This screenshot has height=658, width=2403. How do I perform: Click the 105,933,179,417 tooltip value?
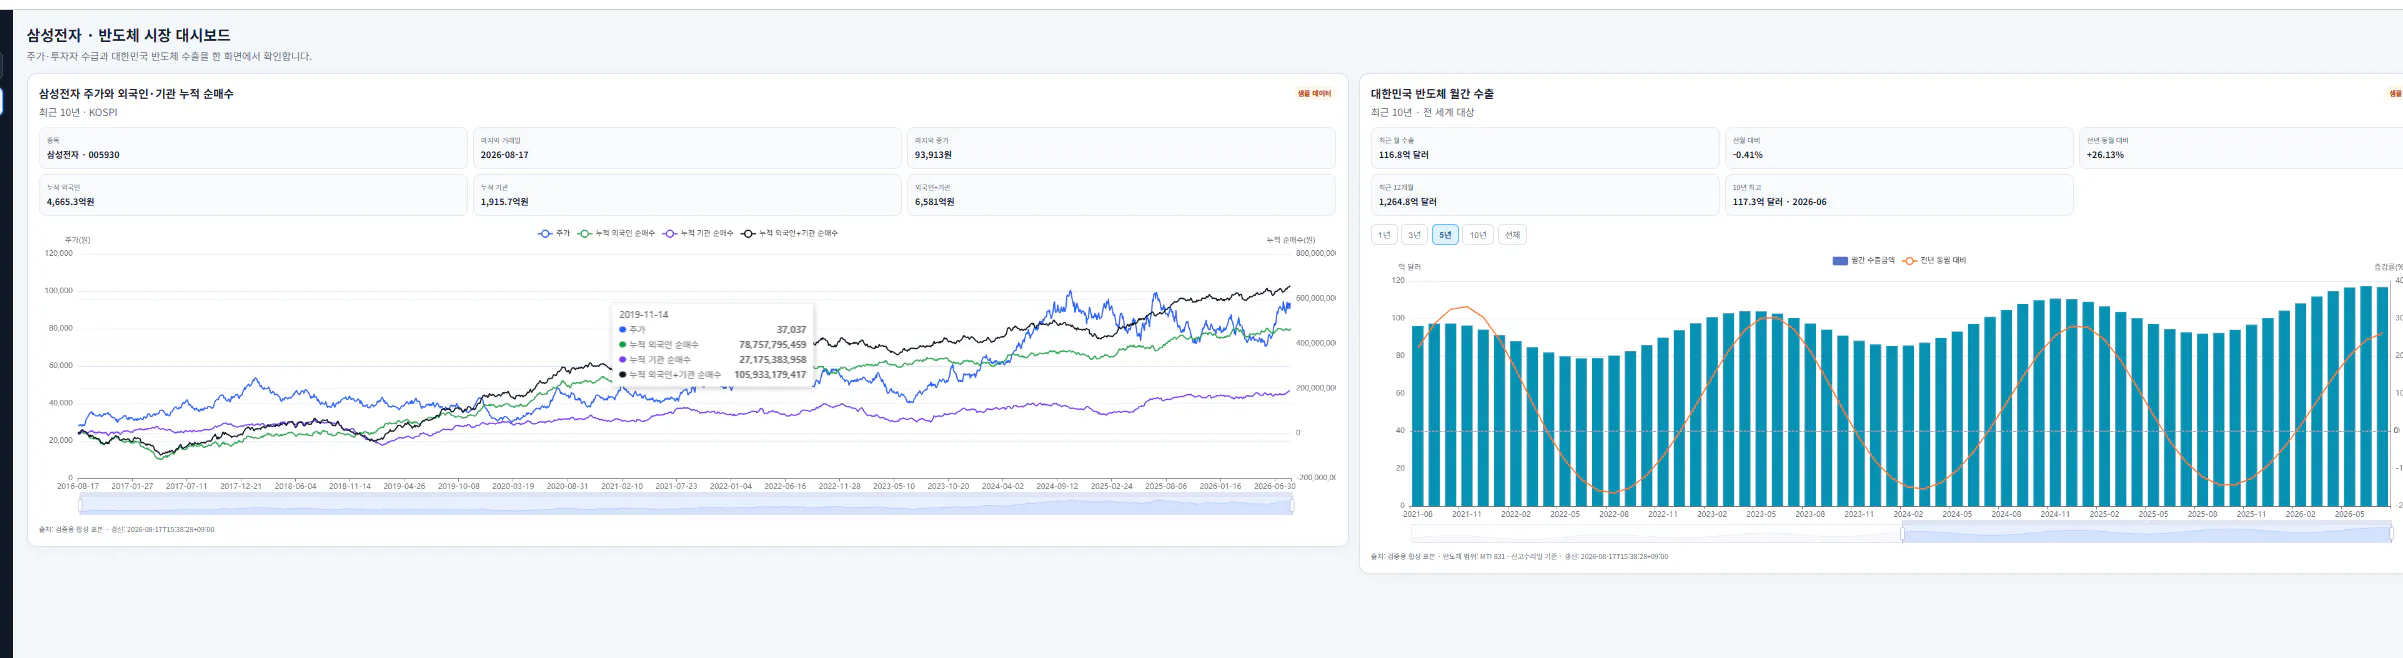(x=770, y=375)
